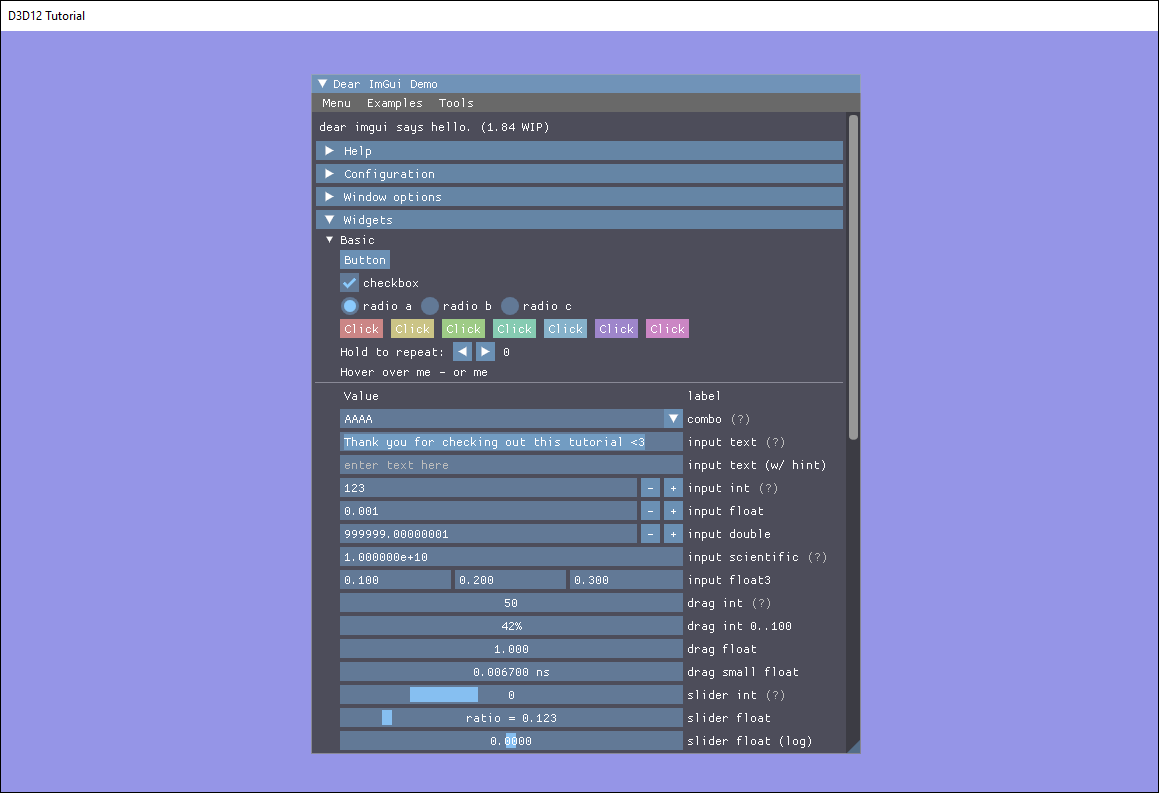1159x793 pixels.
Task: Click the (?) marker beside input scientific
Action: coord(817,557)
